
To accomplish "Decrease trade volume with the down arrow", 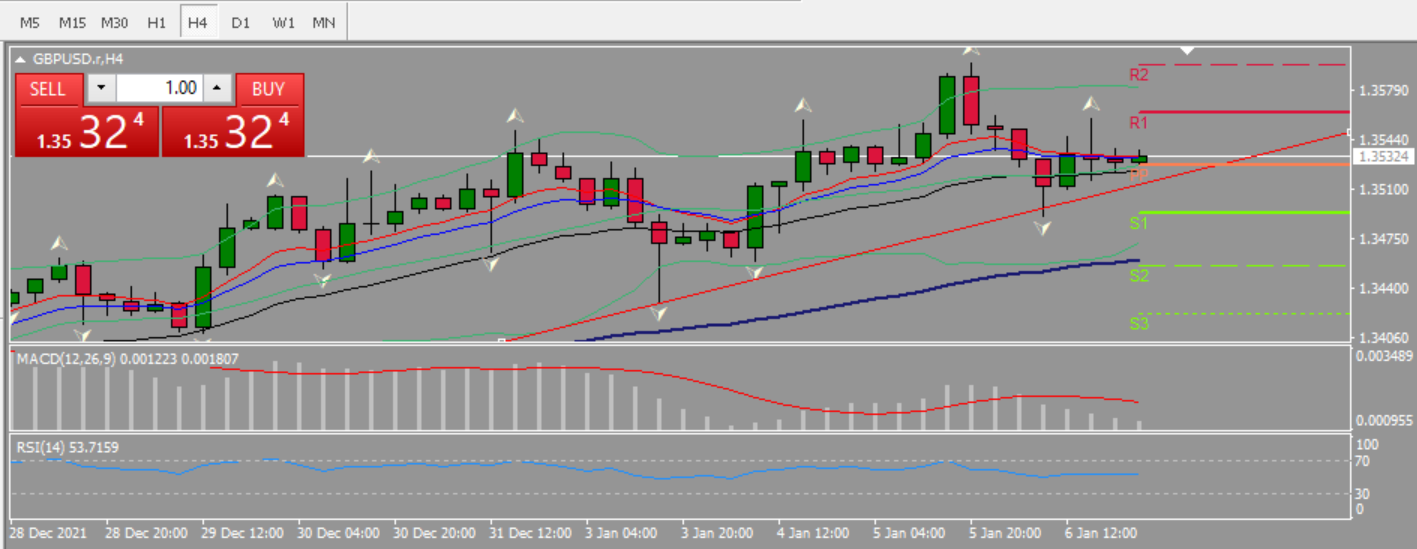I will [x=100, y=89].
